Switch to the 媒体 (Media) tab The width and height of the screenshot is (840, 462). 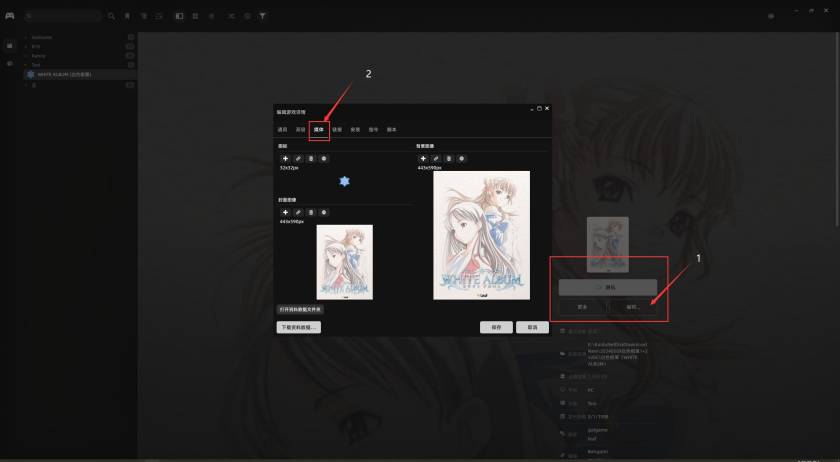319,130
